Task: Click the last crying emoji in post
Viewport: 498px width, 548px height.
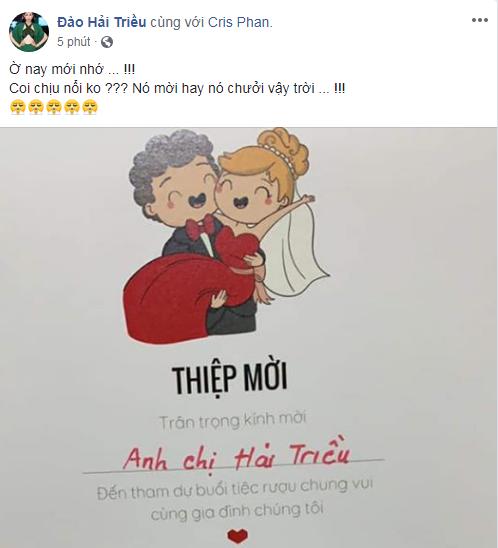Action: pyautogui.click(x=90, y=107)
